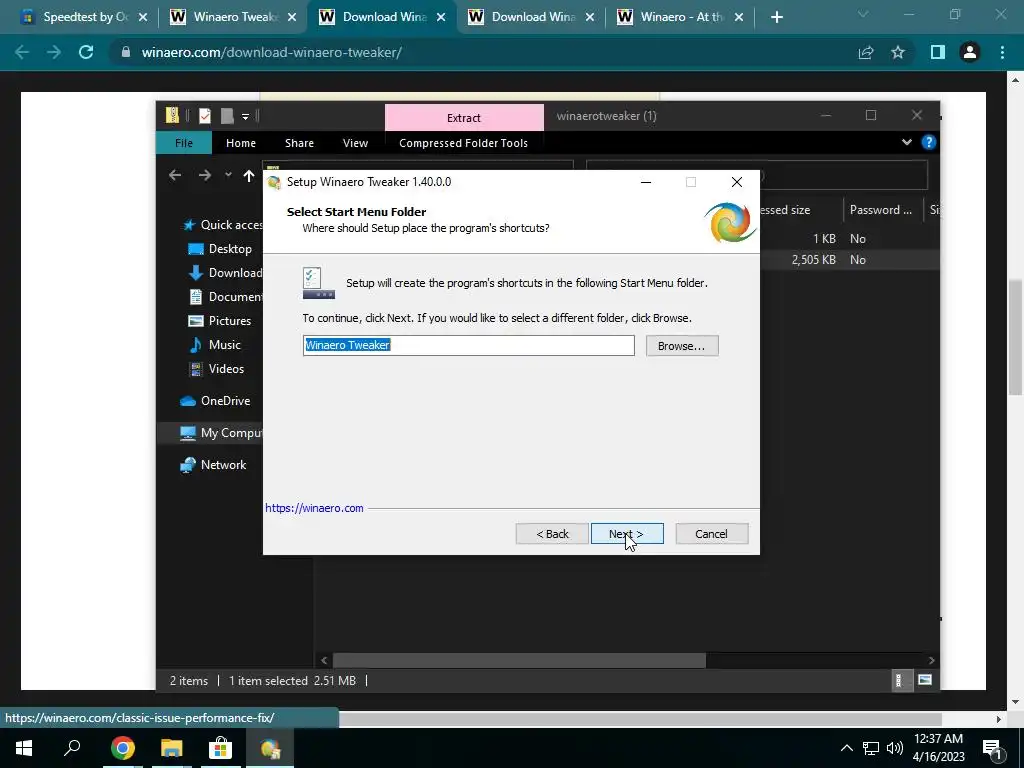This screenshot has height=768, width=1024.
Task: Open Downloads in navigation pane
Action: (225, 273)
